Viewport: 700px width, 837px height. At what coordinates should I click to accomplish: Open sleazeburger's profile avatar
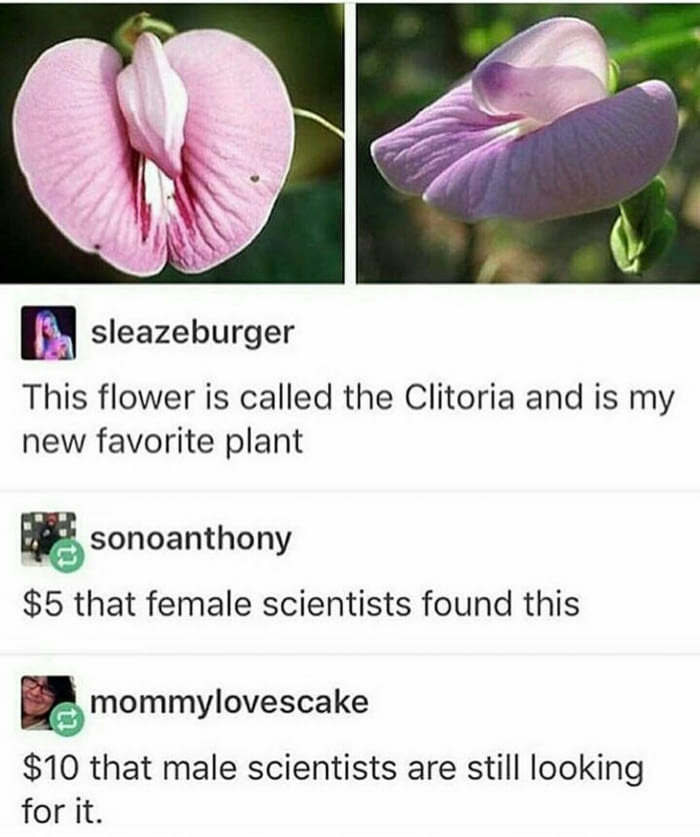[48, 333]
